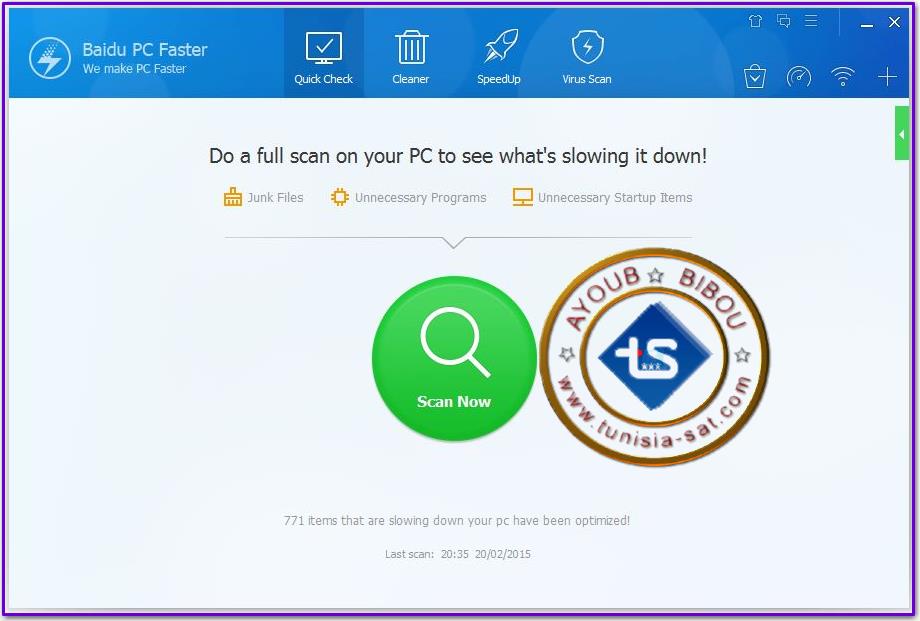
Task: Select the Virus Scan tab
Action: coord(587,57)
